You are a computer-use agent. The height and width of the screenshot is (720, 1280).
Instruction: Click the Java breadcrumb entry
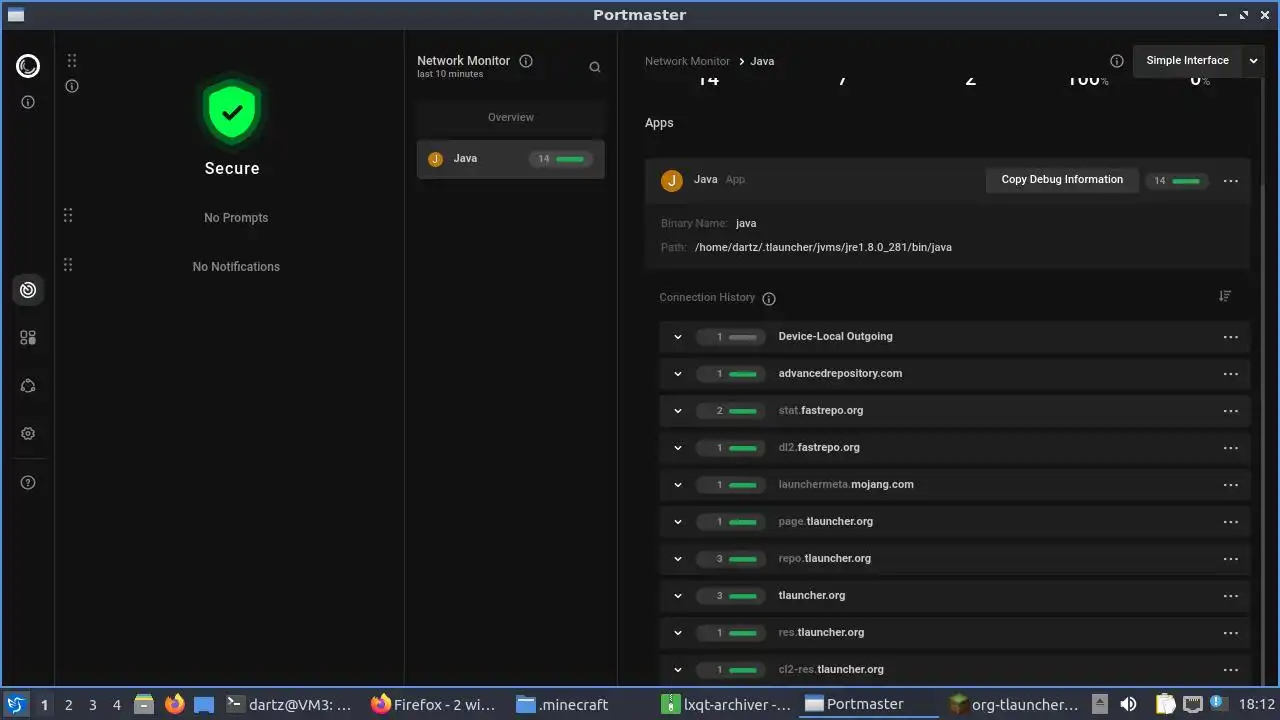tap(762, 61)
